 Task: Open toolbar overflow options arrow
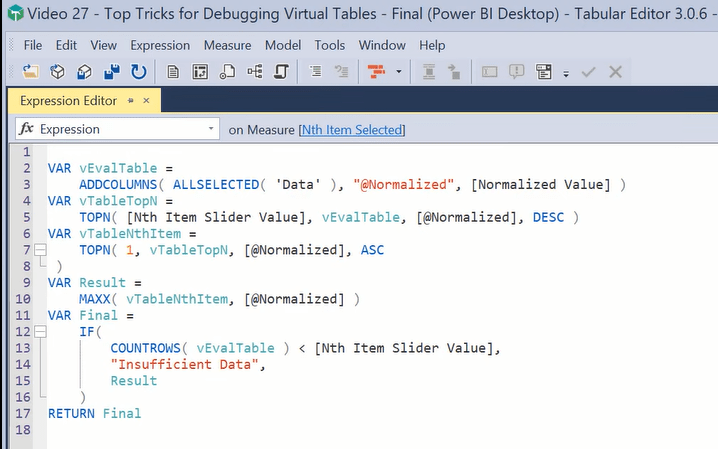click(x=566, y=73)
